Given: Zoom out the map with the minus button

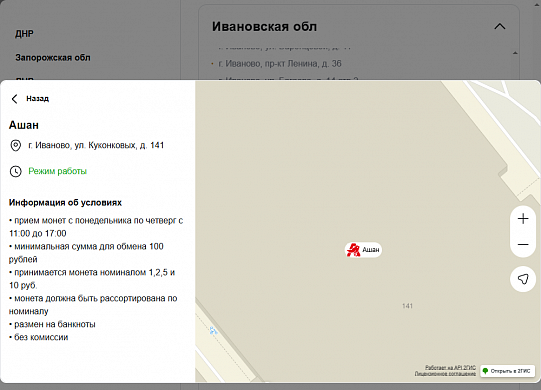Looking at the screenshot, I should pyautogui.click(x=523, y=245).
